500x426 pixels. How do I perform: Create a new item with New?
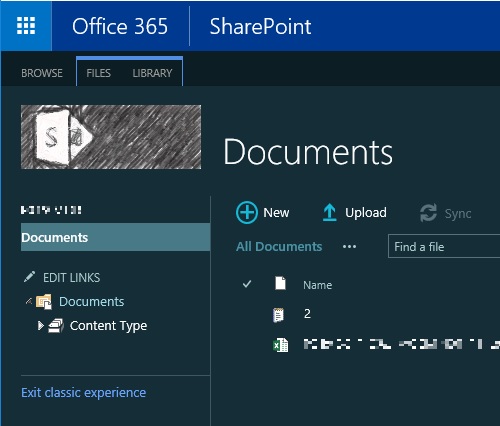pos(276,213)
